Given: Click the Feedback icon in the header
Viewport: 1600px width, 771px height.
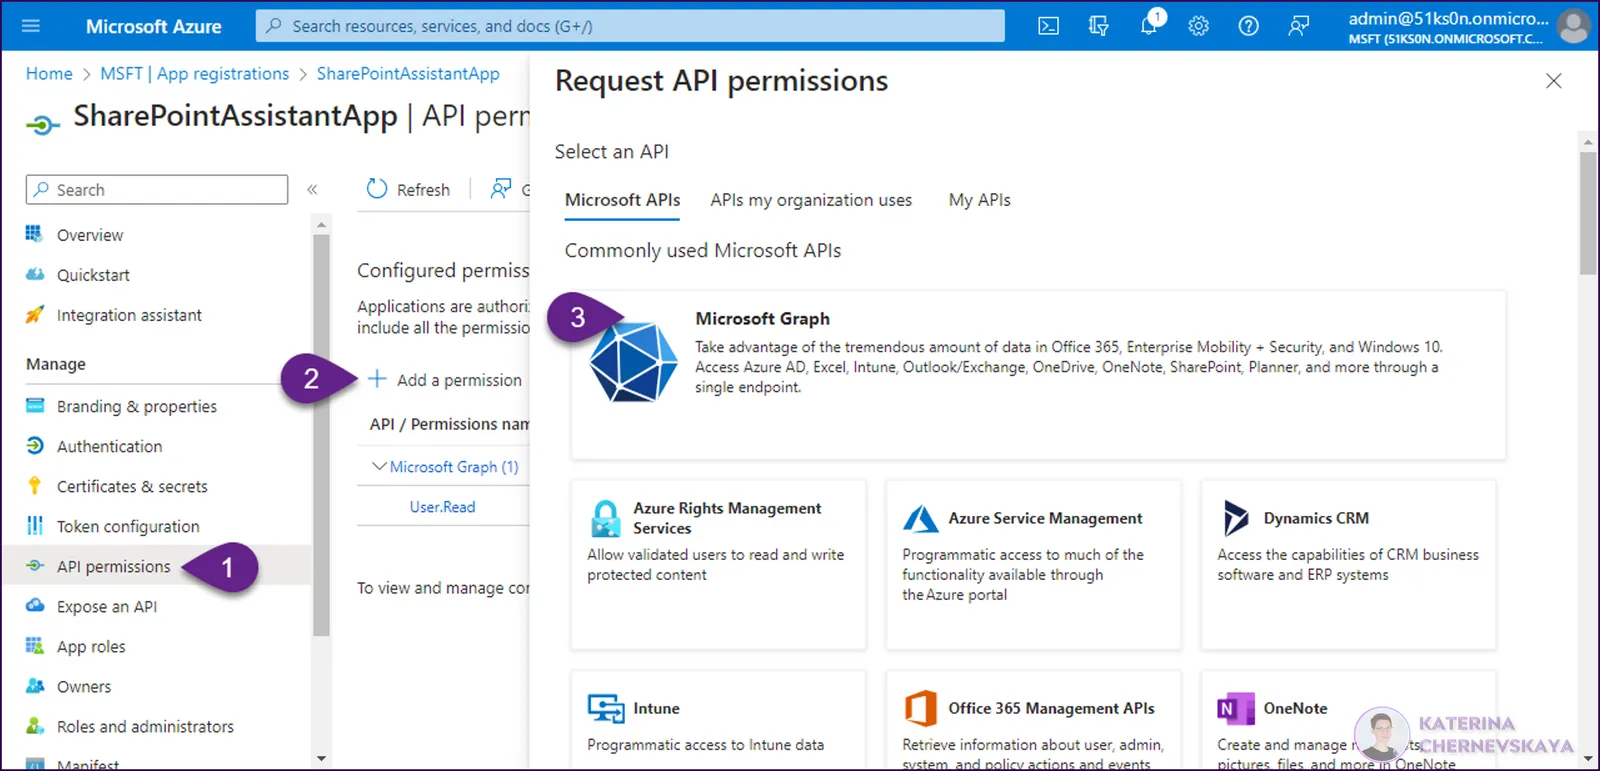Looking at the screenshot, I should click(1298, 26).
